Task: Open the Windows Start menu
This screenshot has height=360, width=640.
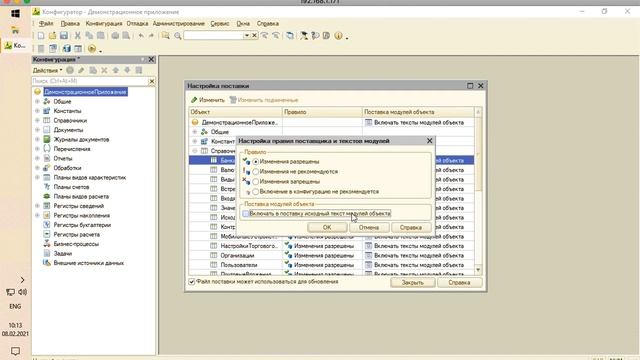Action: (x=16, y=13)
